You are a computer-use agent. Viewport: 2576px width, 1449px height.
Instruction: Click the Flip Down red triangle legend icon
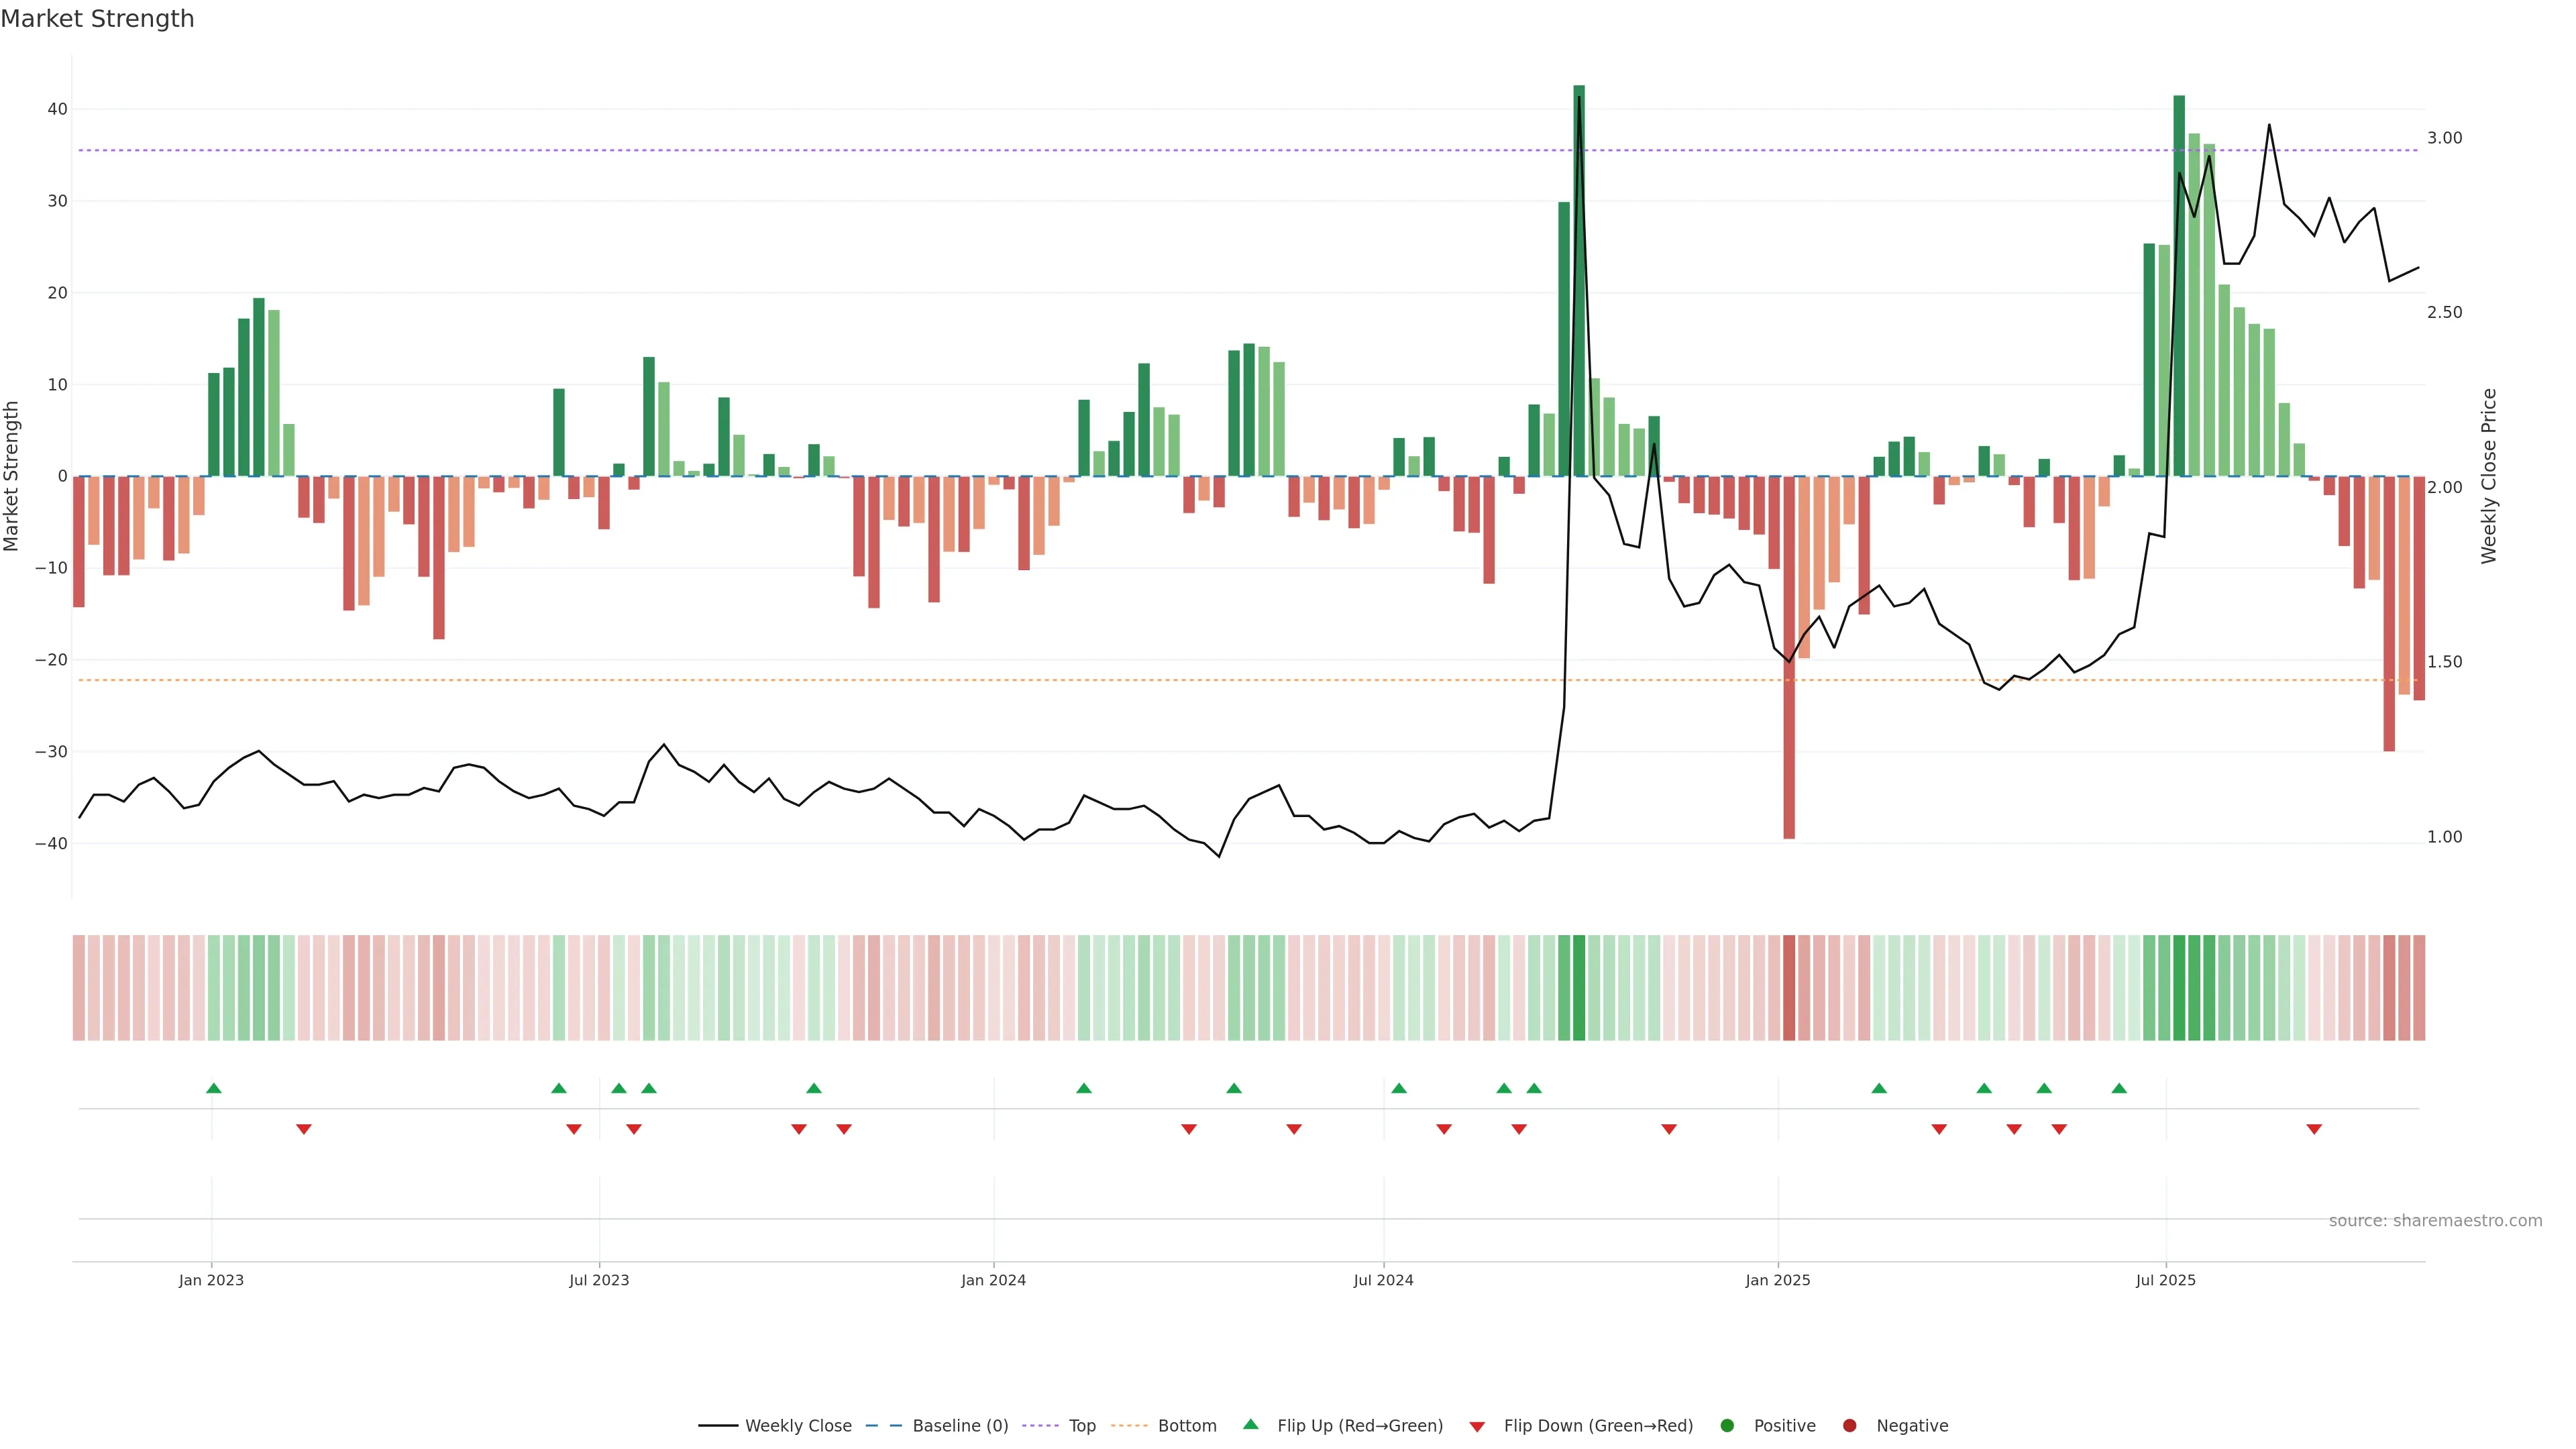[1477, 1427]
